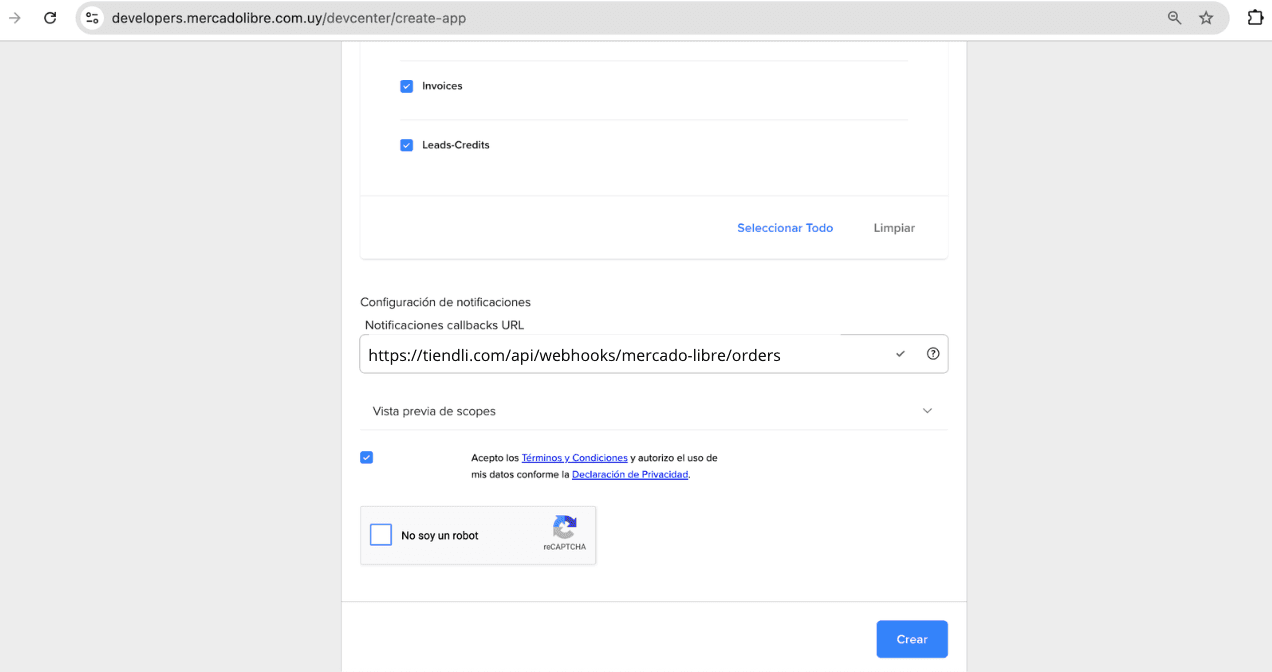
Task: Open site information icon in address bar
Action: pos(92,18)
